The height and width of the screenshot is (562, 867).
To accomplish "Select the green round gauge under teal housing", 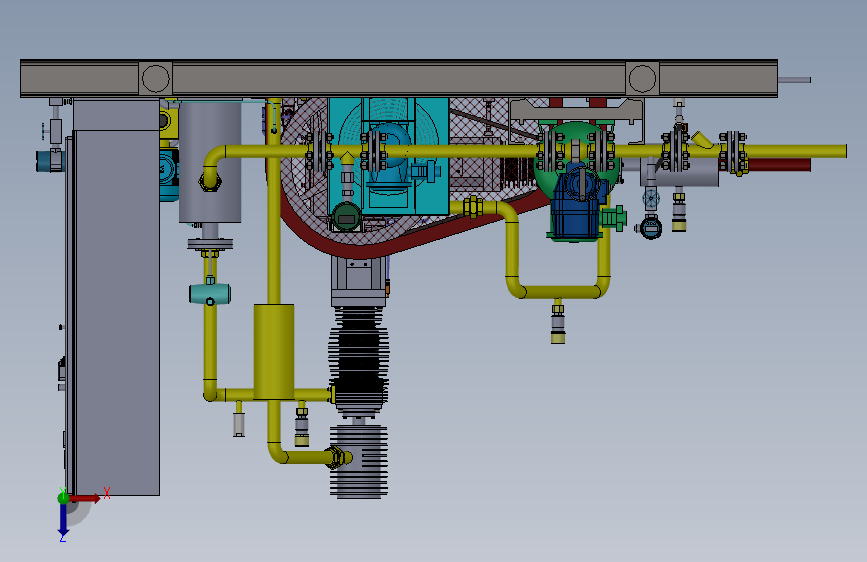I will (x=346, y=217).
